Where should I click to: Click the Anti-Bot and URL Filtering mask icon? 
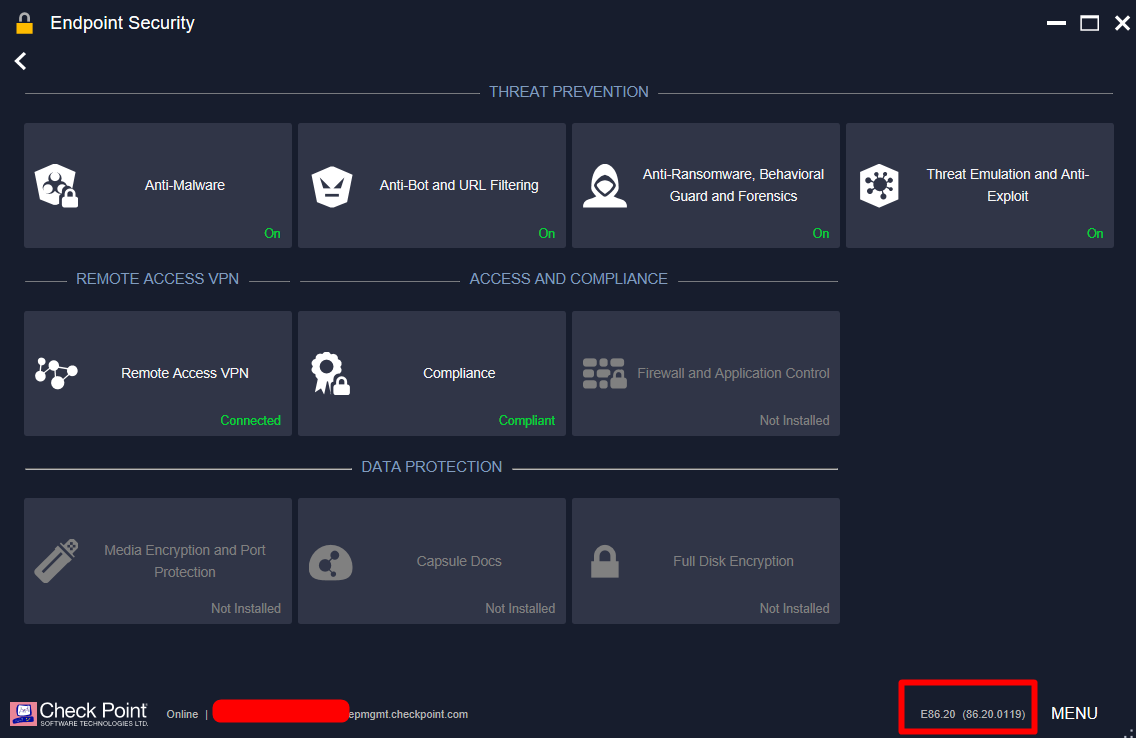click(332, 186)
